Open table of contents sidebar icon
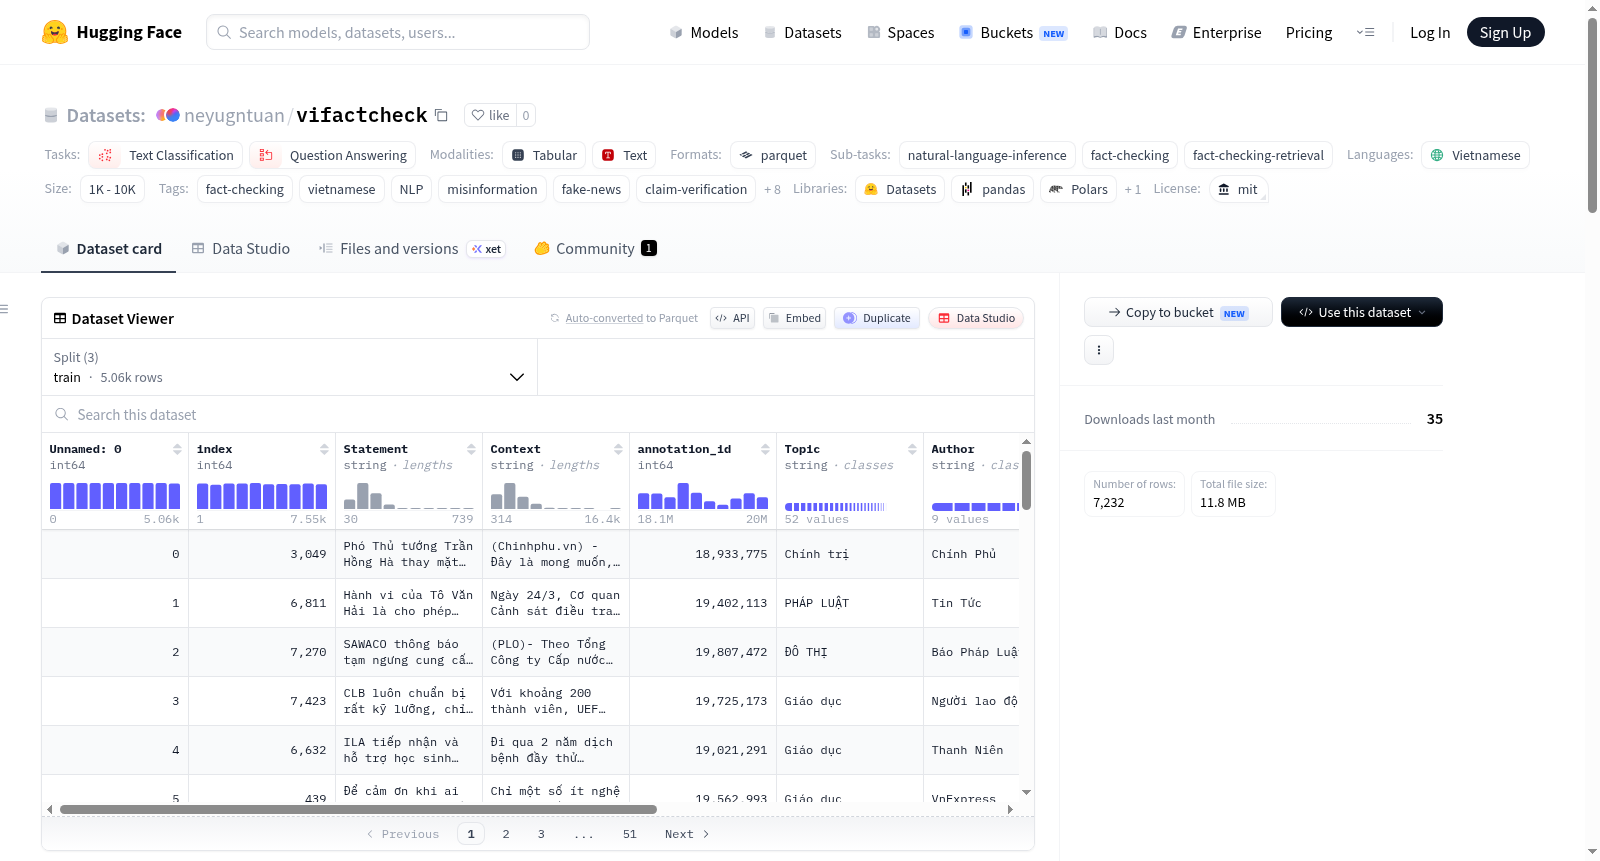Image resolution: width=1600 pixels, height=861 pixels. [x=5, y=309]
